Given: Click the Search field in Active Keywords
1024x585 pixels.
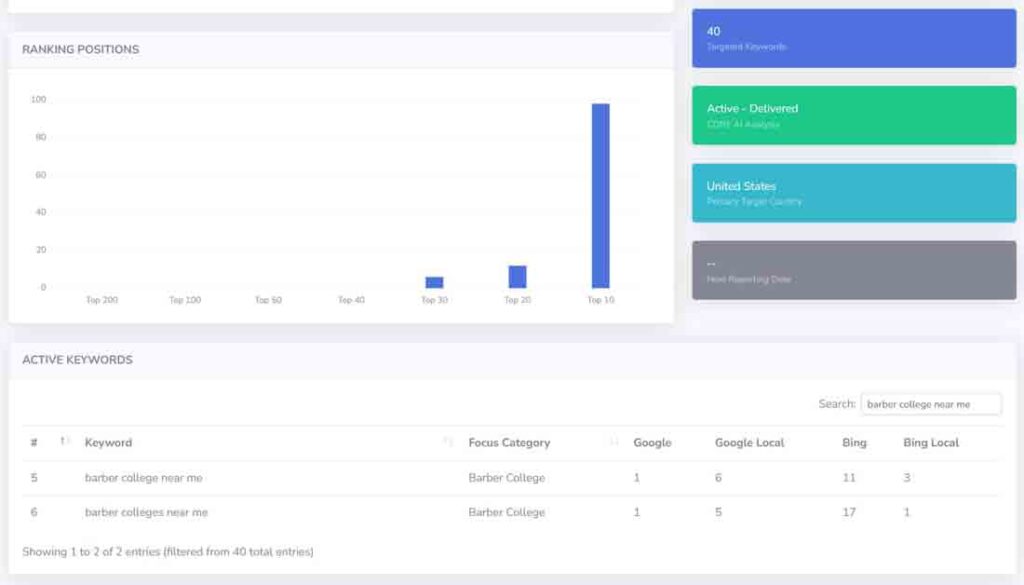Looking at the screenshot, I should pyautogui.click(x=930, y=404).
